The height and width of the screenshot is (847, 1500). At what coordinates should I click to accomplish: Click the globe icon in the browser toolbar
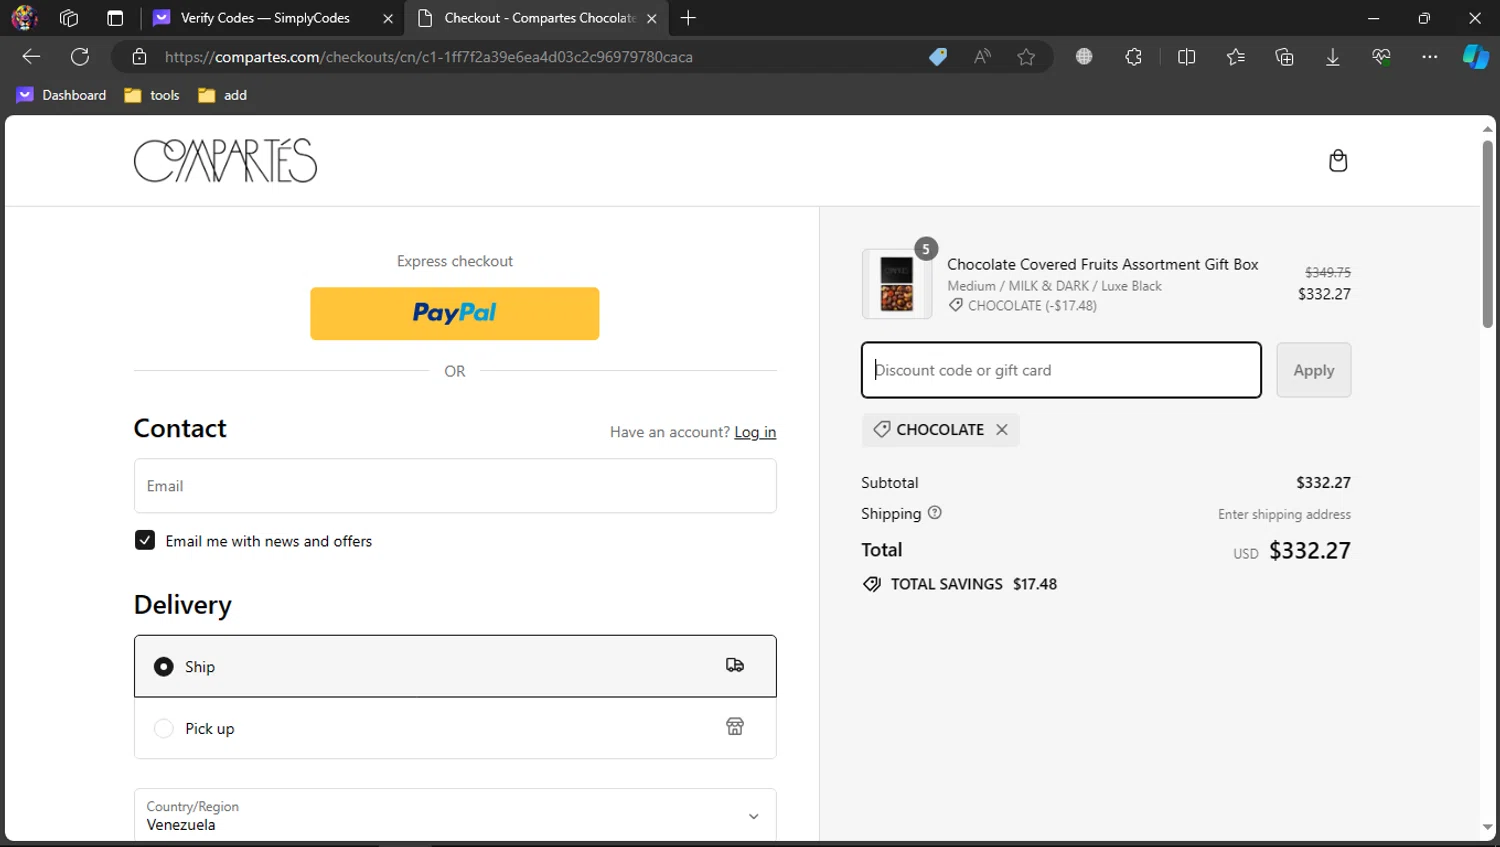pyautogui.click(x=1084, y=57)
